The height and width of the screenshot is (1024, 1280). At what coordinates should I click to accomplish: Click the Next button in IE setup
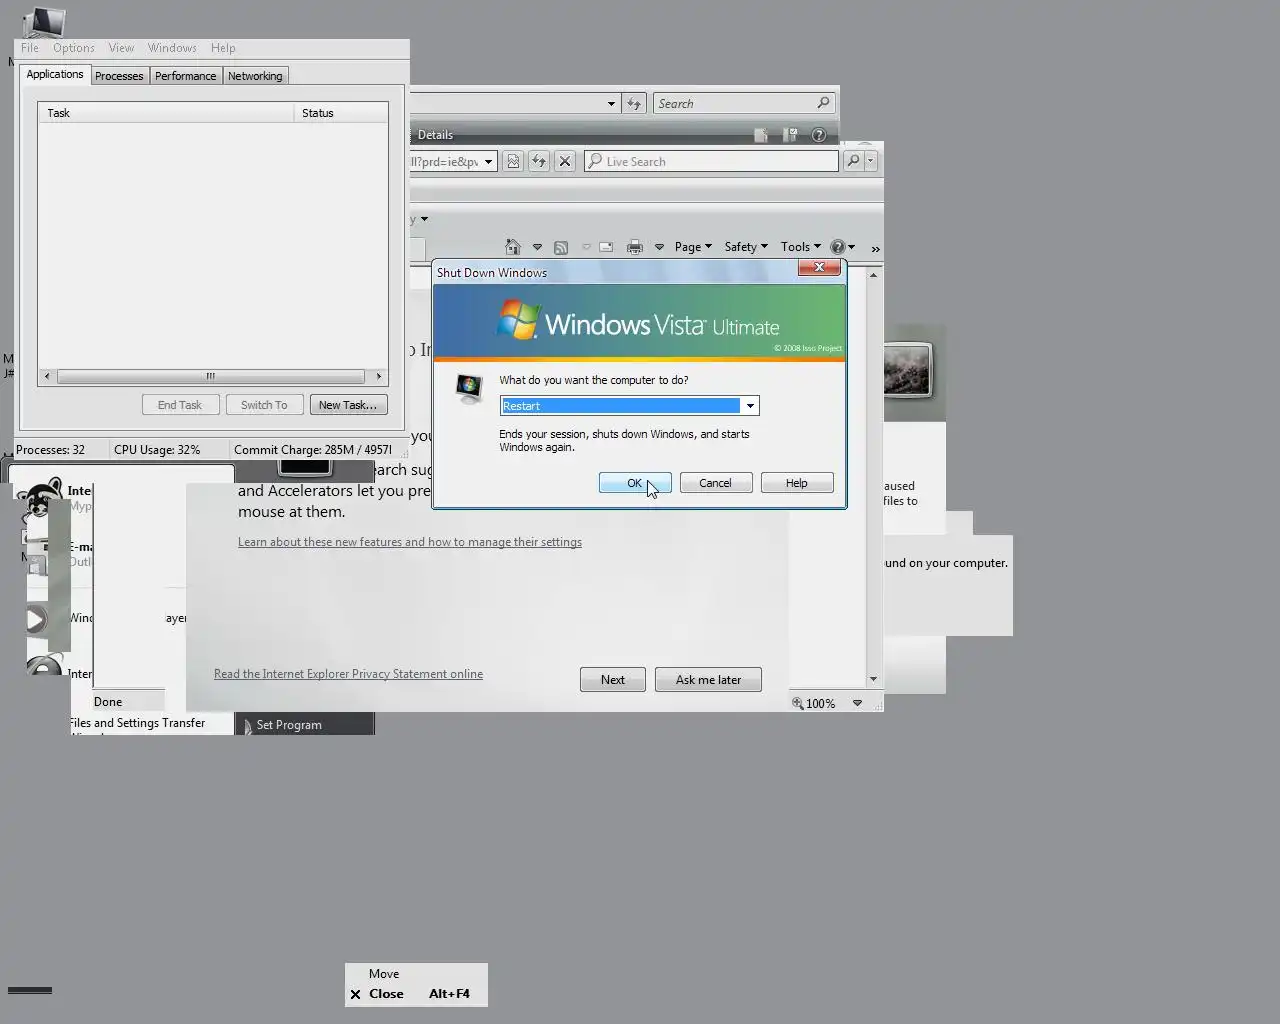[x=613, y=680]
